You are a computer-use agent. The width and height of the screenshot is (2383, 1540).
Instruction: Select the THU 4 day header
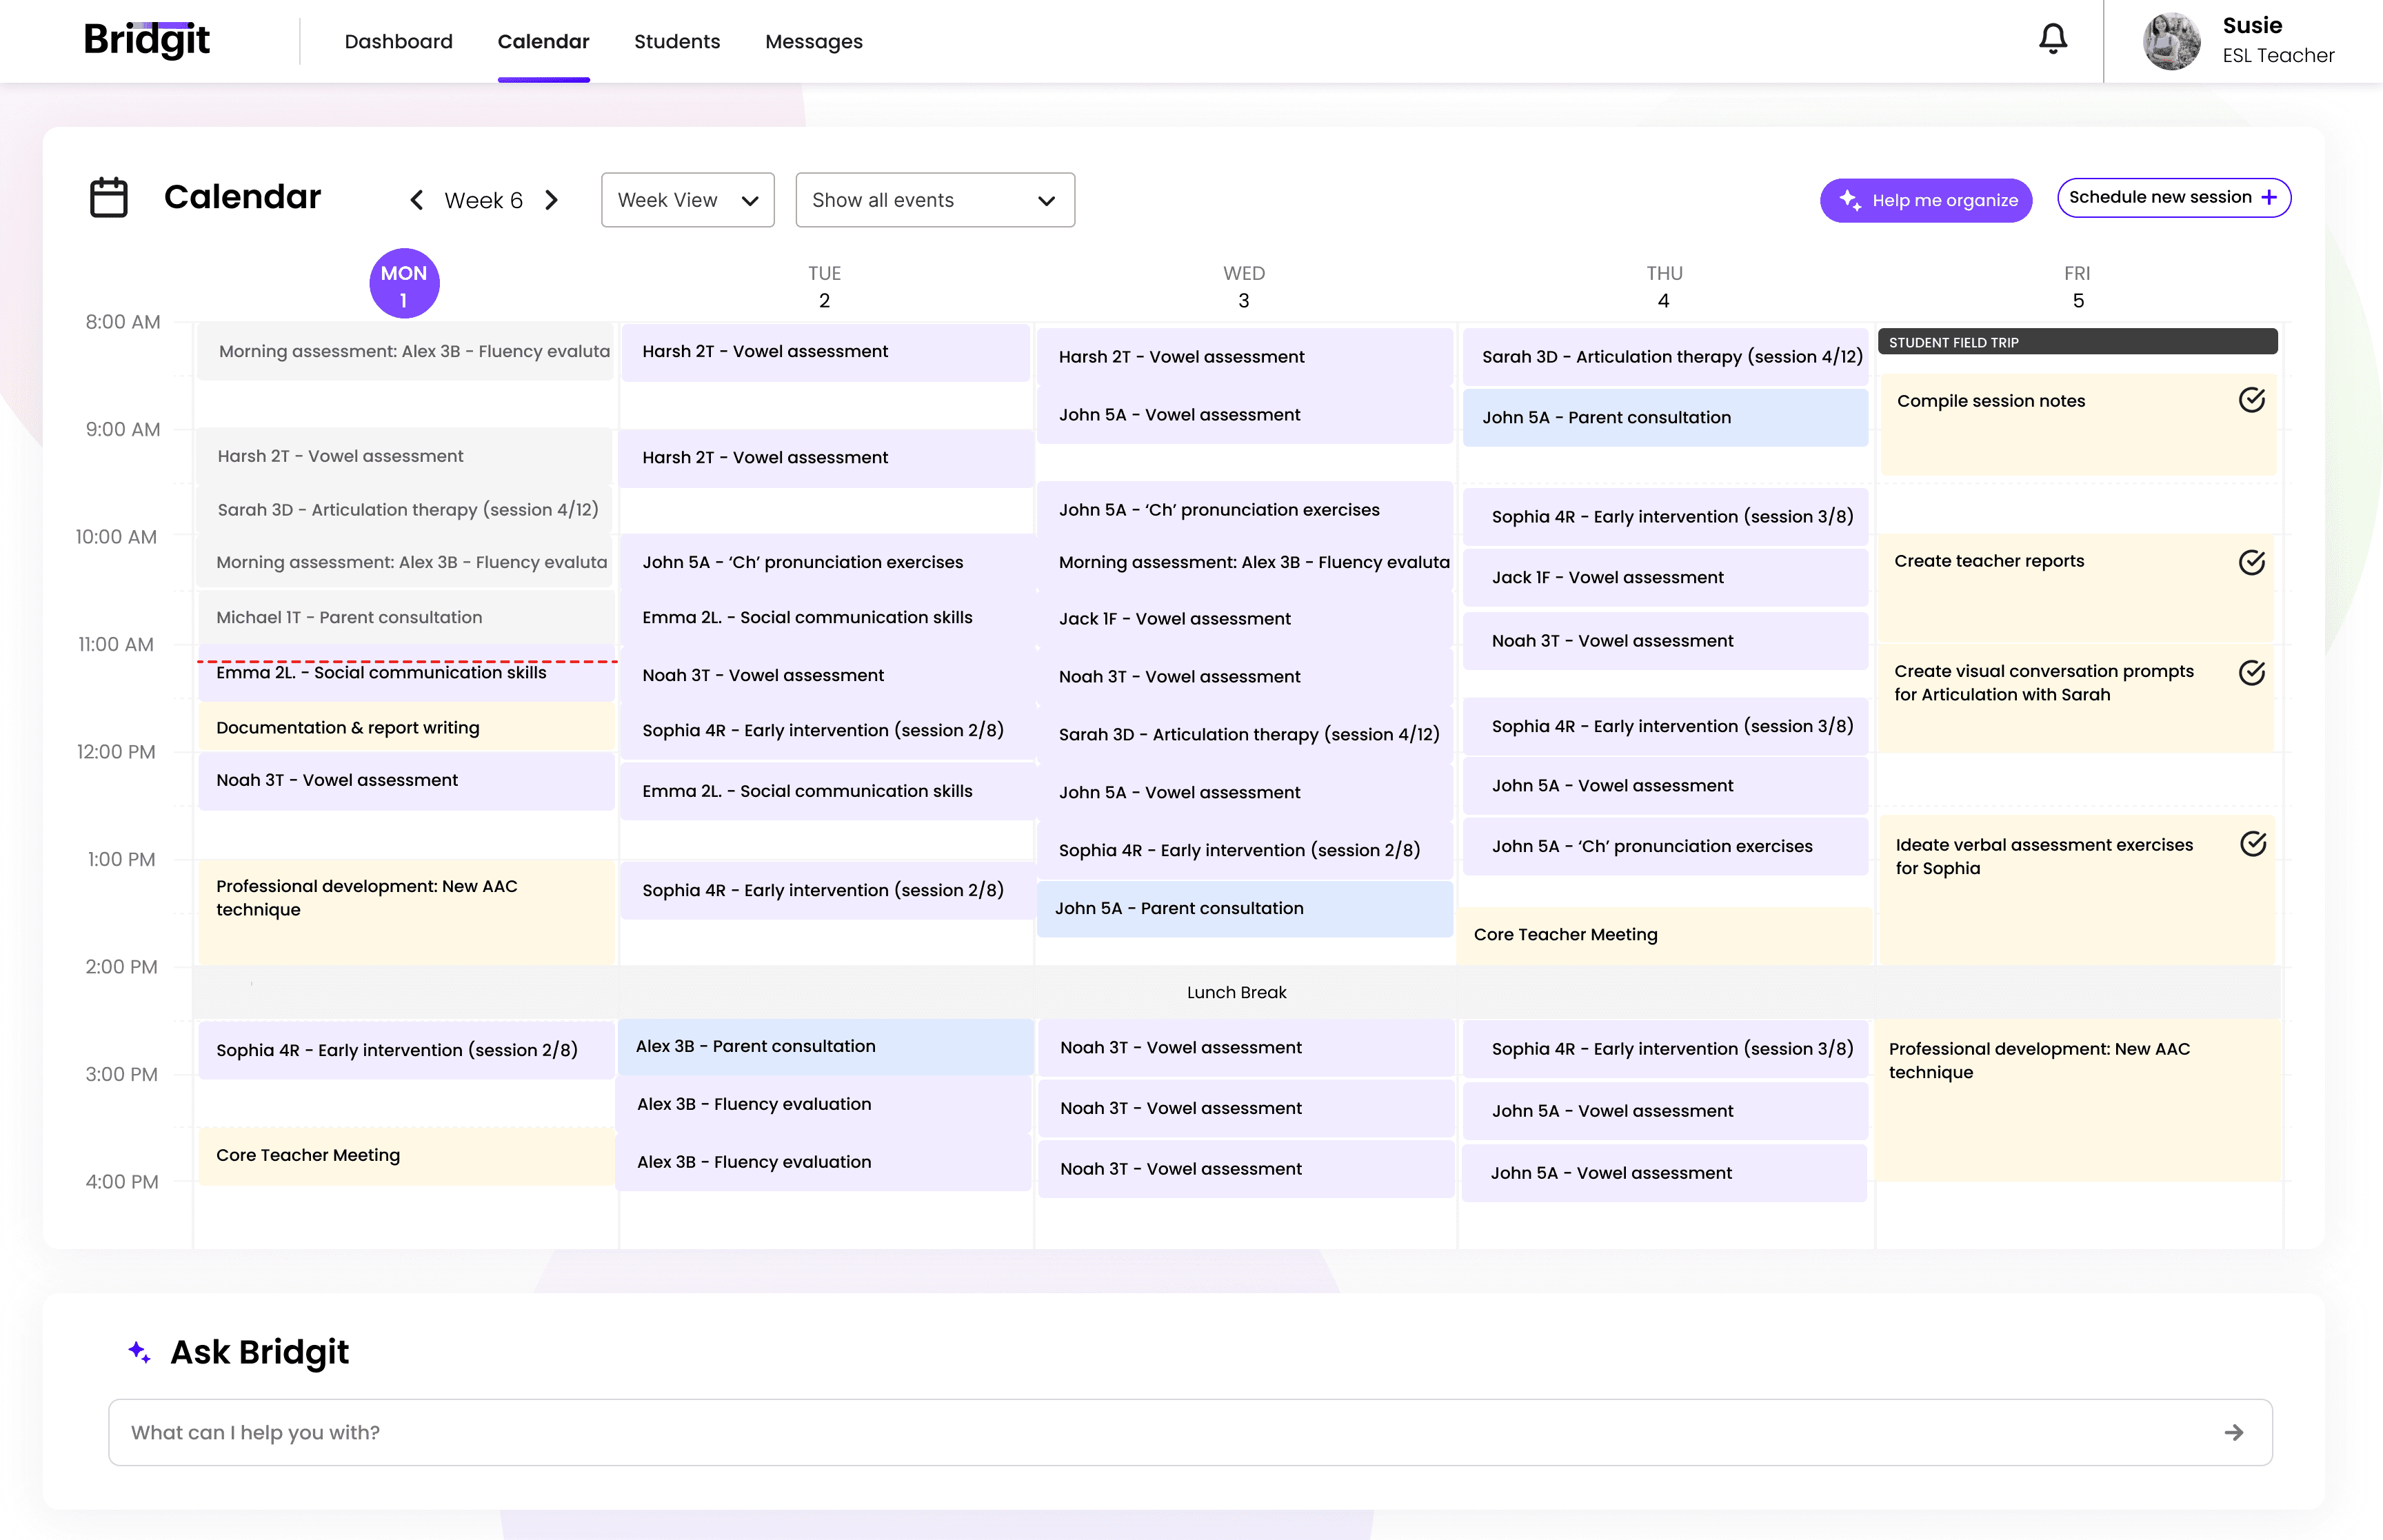pos(1664,286)
